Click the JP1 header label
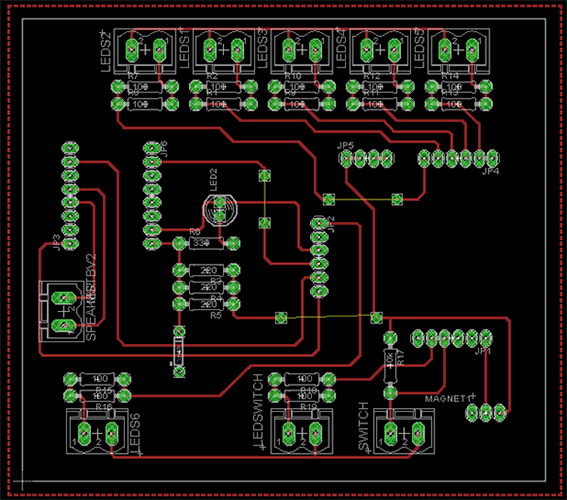This screenshot has height=500, width=567. coord(483,351)
